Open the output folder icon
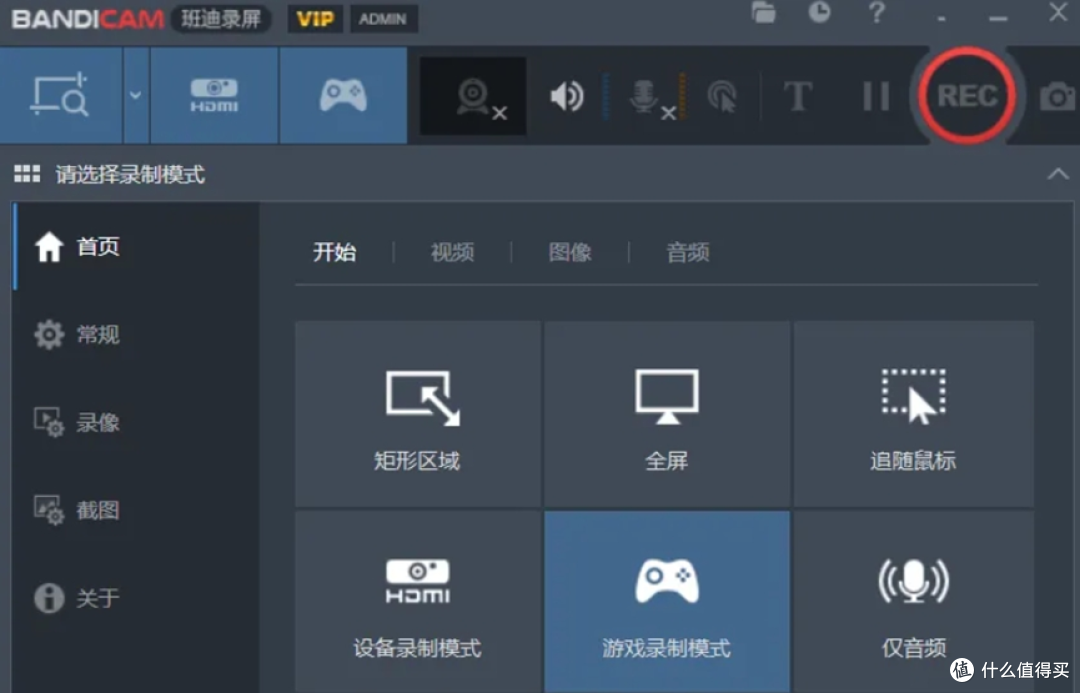Image resolution: width=1080 pixels, height=693 pixels. pos(763,12)
